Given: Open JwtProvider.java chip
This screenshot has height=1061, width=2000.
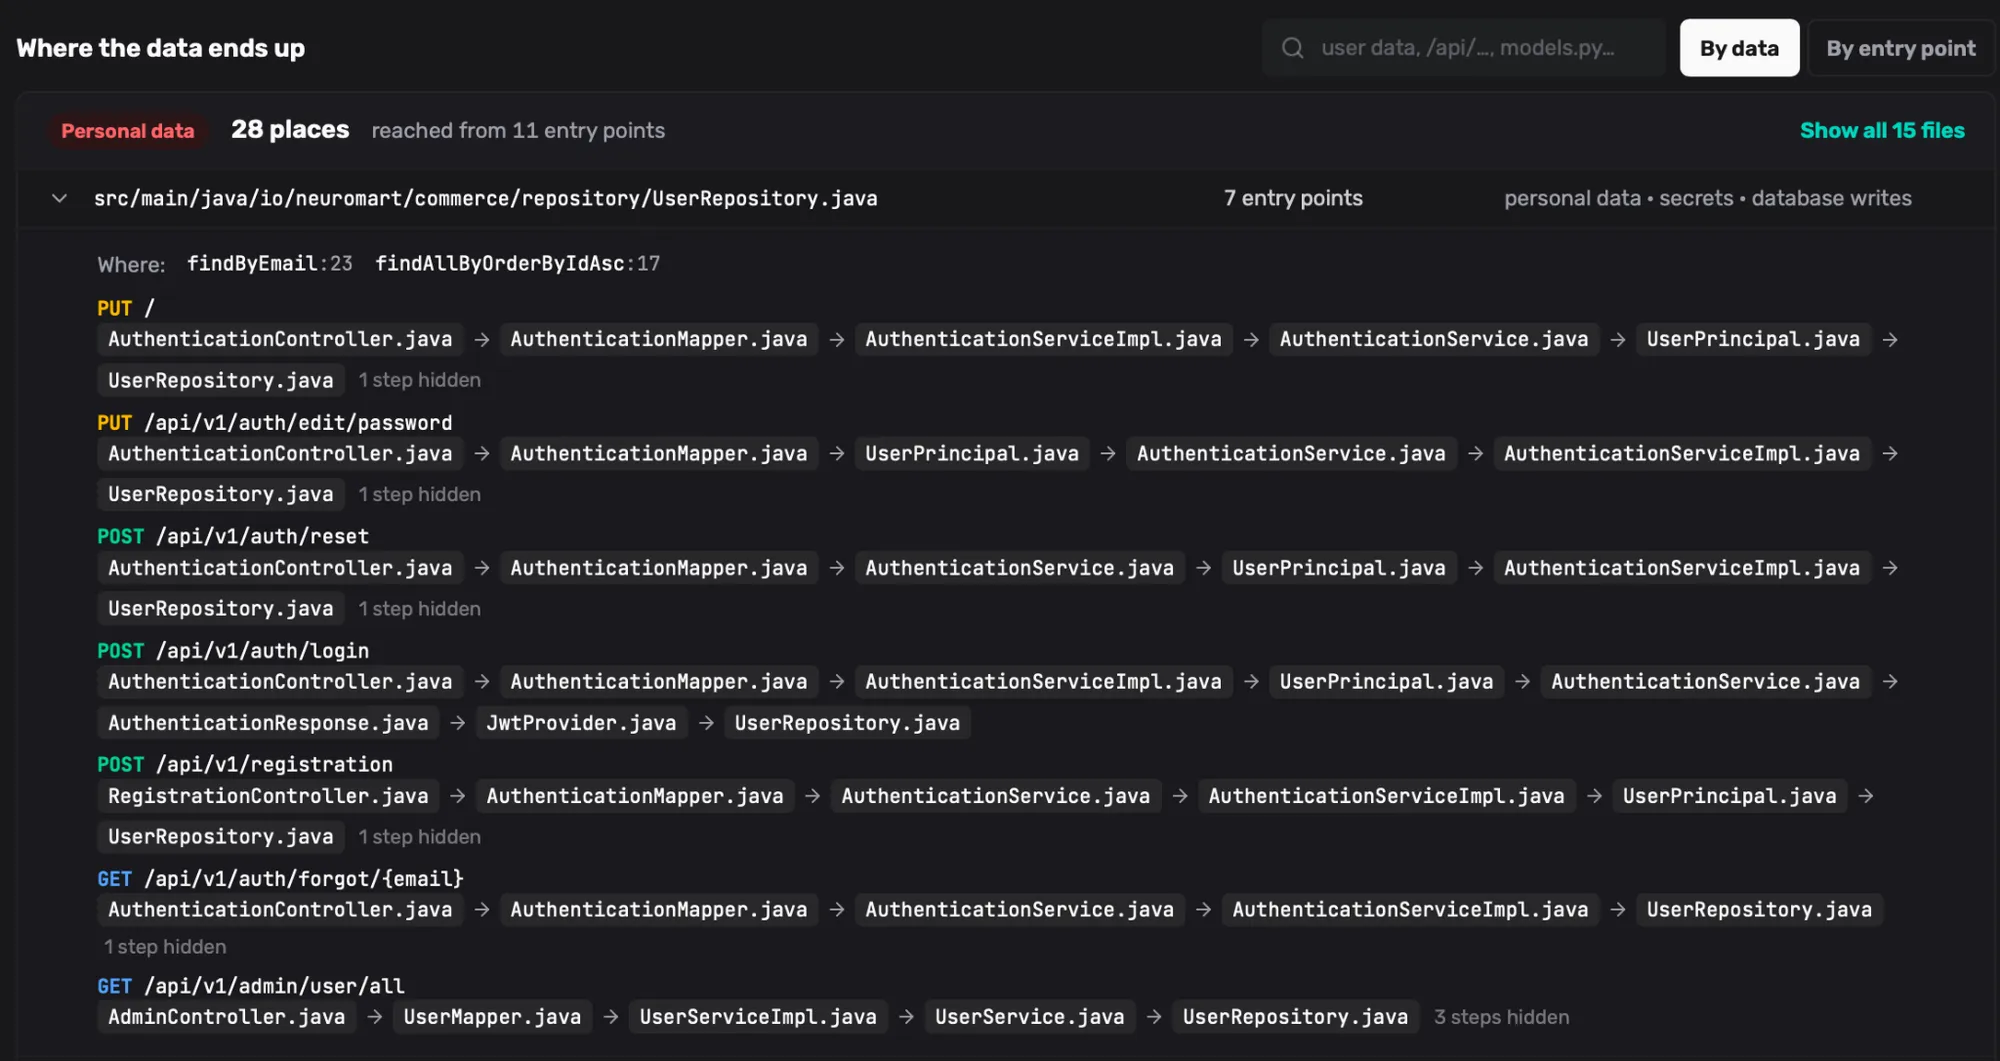Looking at the screenshot, I should click(x=581, y=723).
